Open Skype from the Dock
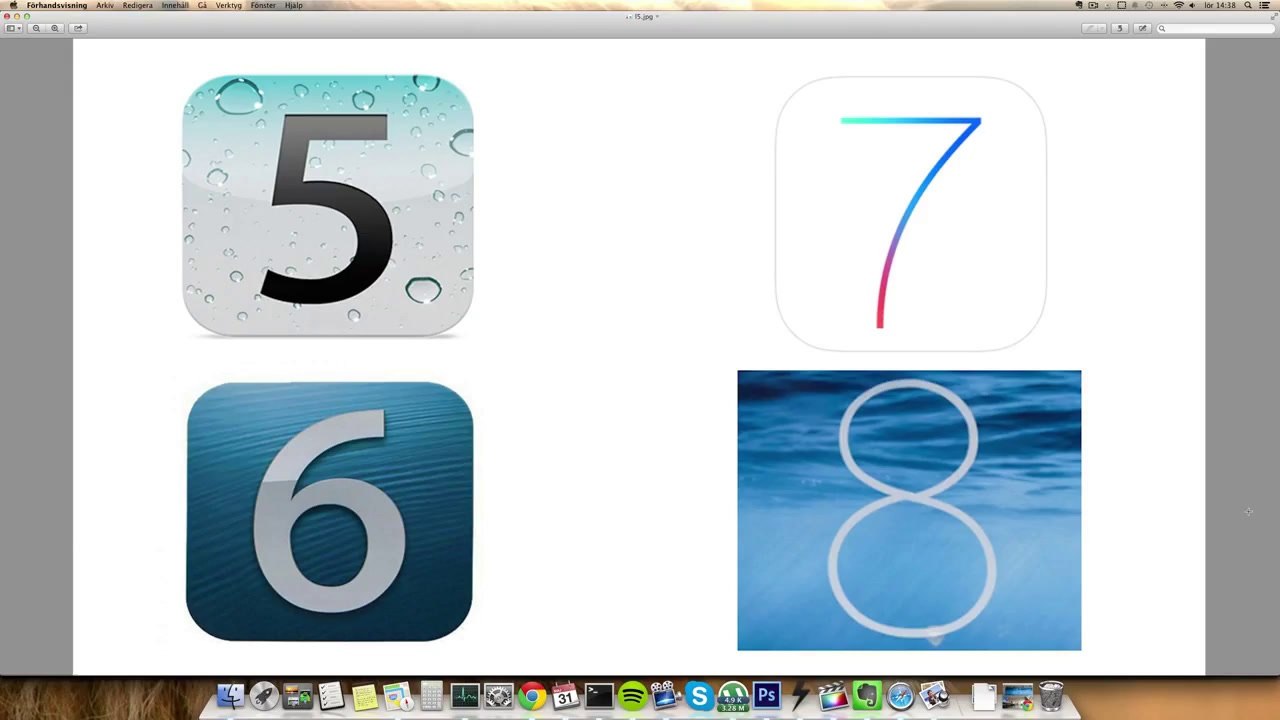The image size is (1280, 720). pos(700,696)
